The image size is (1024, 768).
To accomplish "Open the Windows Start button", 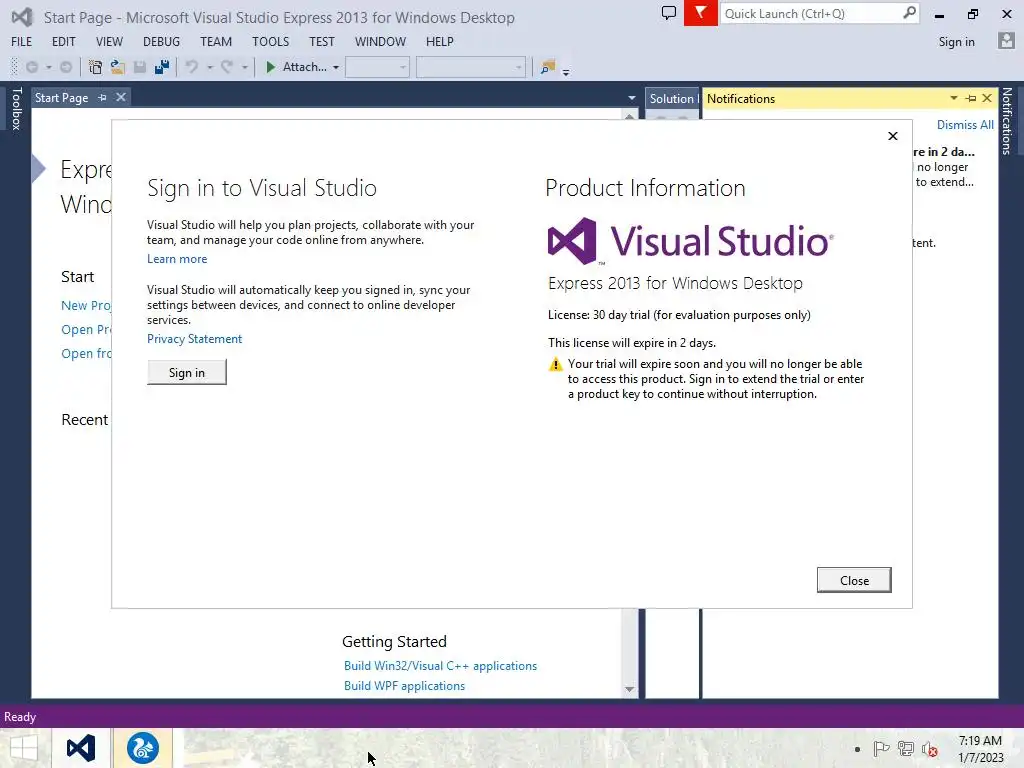I will (x=24, y=748).
